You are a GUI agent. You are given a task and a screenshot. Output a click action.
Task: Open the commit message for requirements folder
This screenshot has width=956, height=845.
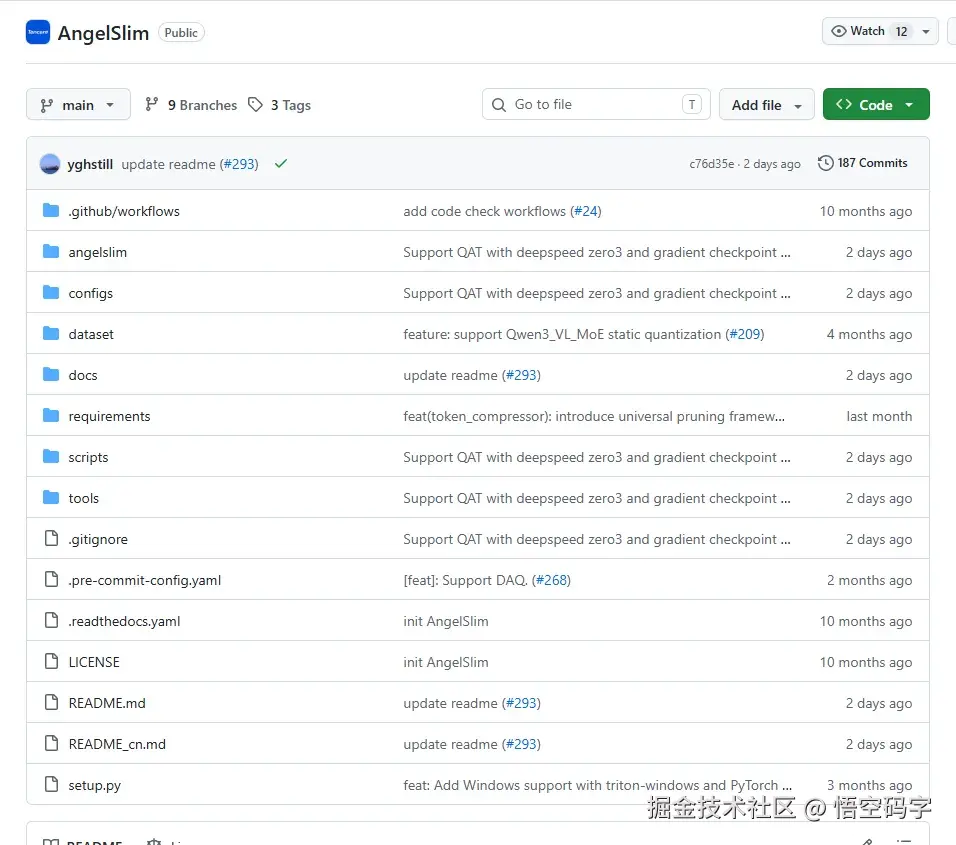[x=593, y=416]
